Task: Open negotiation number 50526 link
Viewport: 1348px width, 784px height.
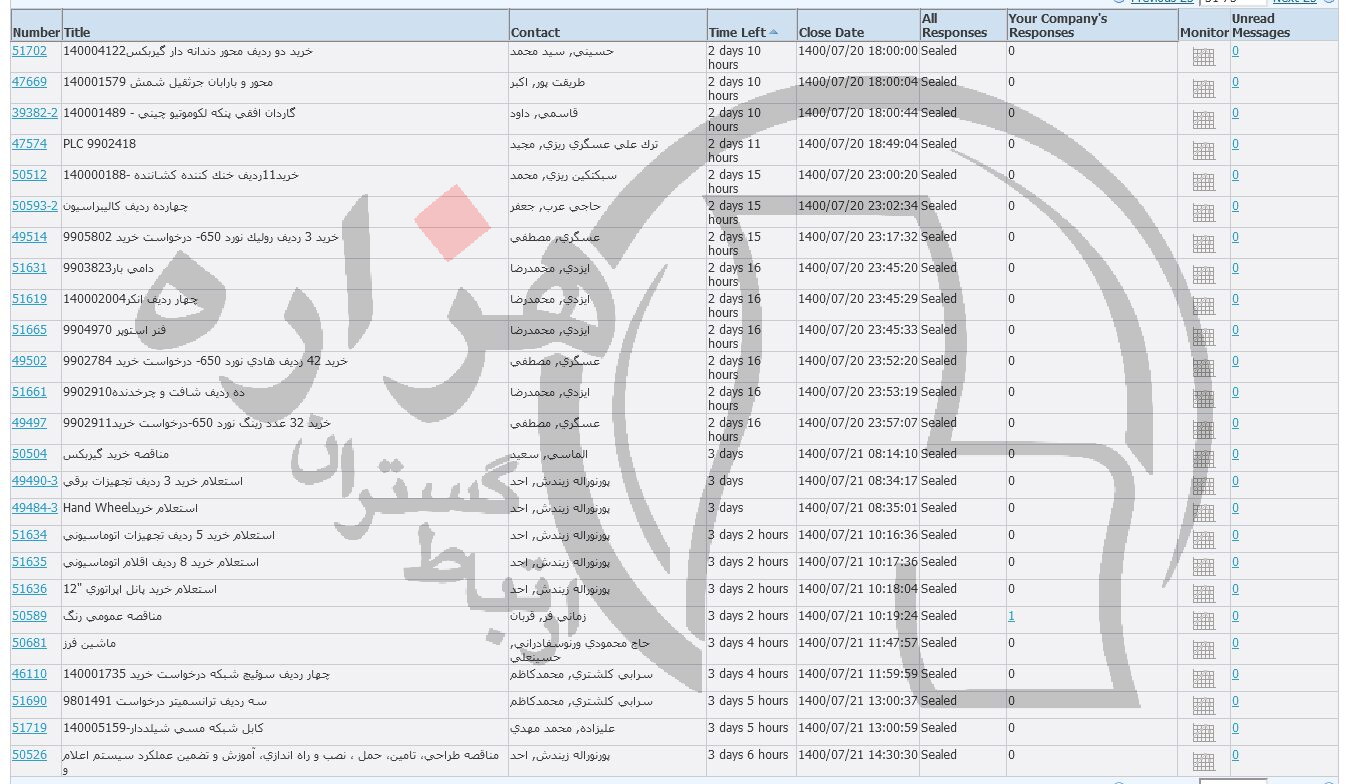Action: click(29, 755)
